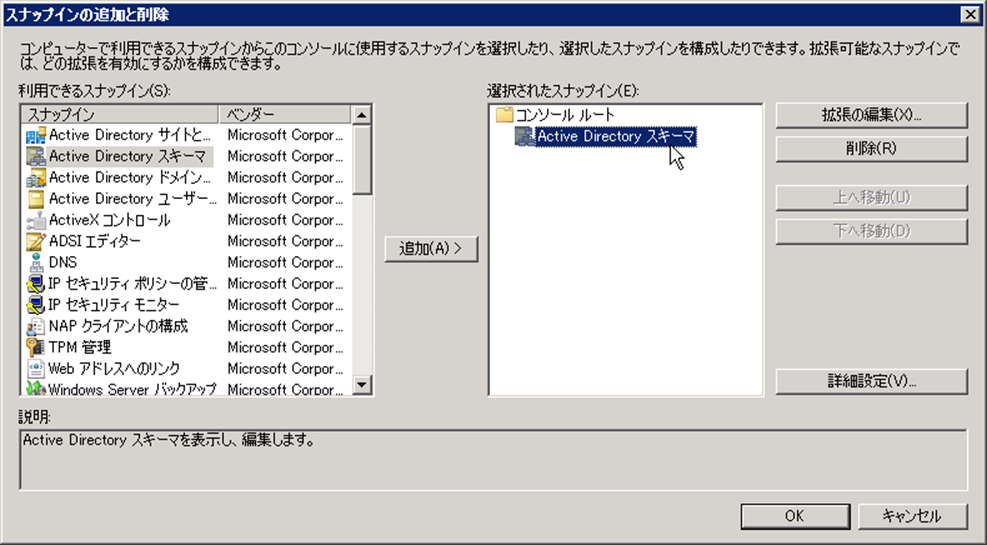Open 拡張の編集(X)... dialog

pos(871,115)
